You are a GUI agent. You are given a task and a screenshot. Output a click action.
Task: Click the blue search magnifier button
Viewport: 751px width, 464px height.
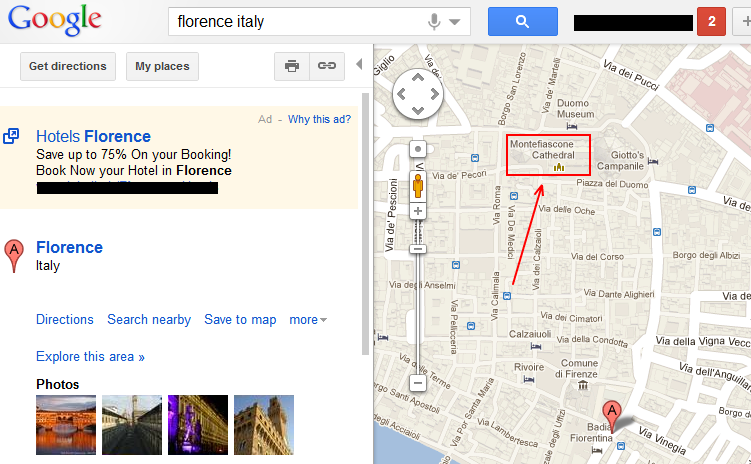coord(522,21)
